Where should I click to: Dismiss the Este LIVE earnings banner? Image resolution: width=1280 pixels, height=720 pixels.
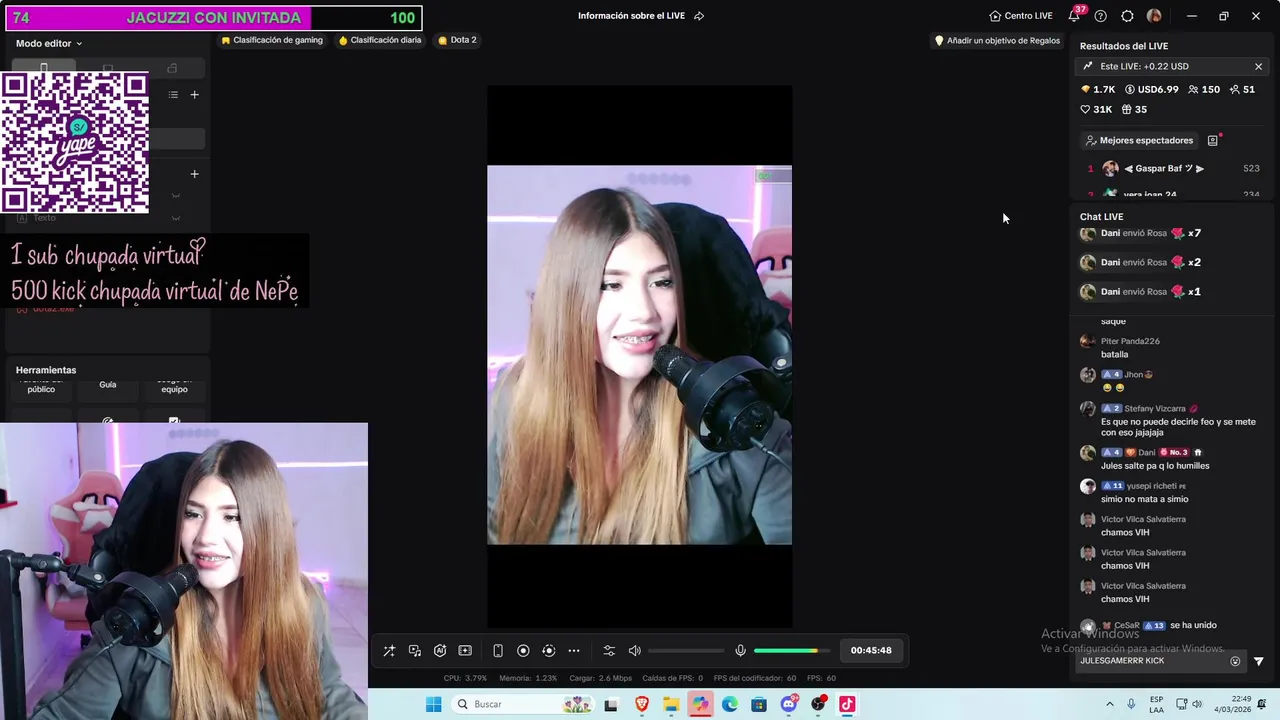point(1258,66)
